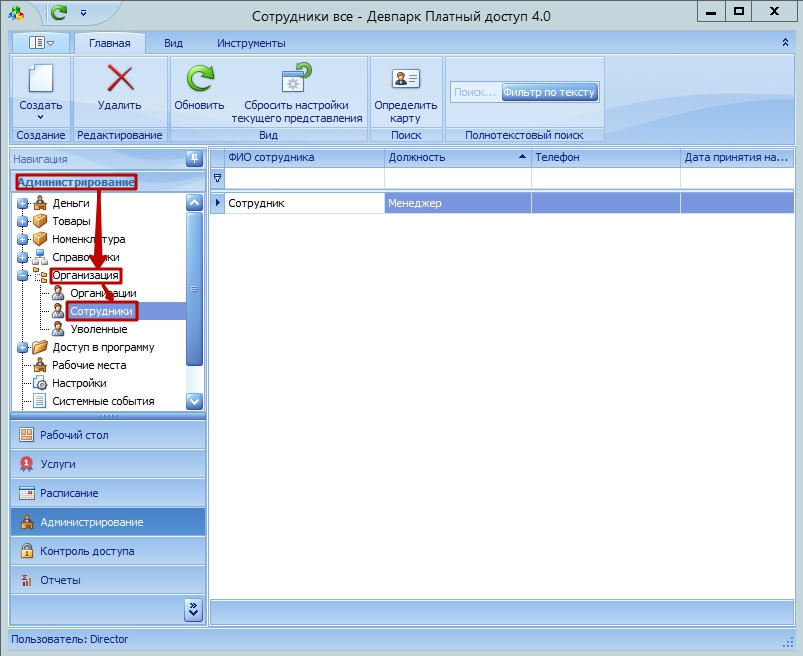This screenshot has height=656, width=803.
Task: Click Сбросить настройки текущего представления icon
Action: (297, 79)
